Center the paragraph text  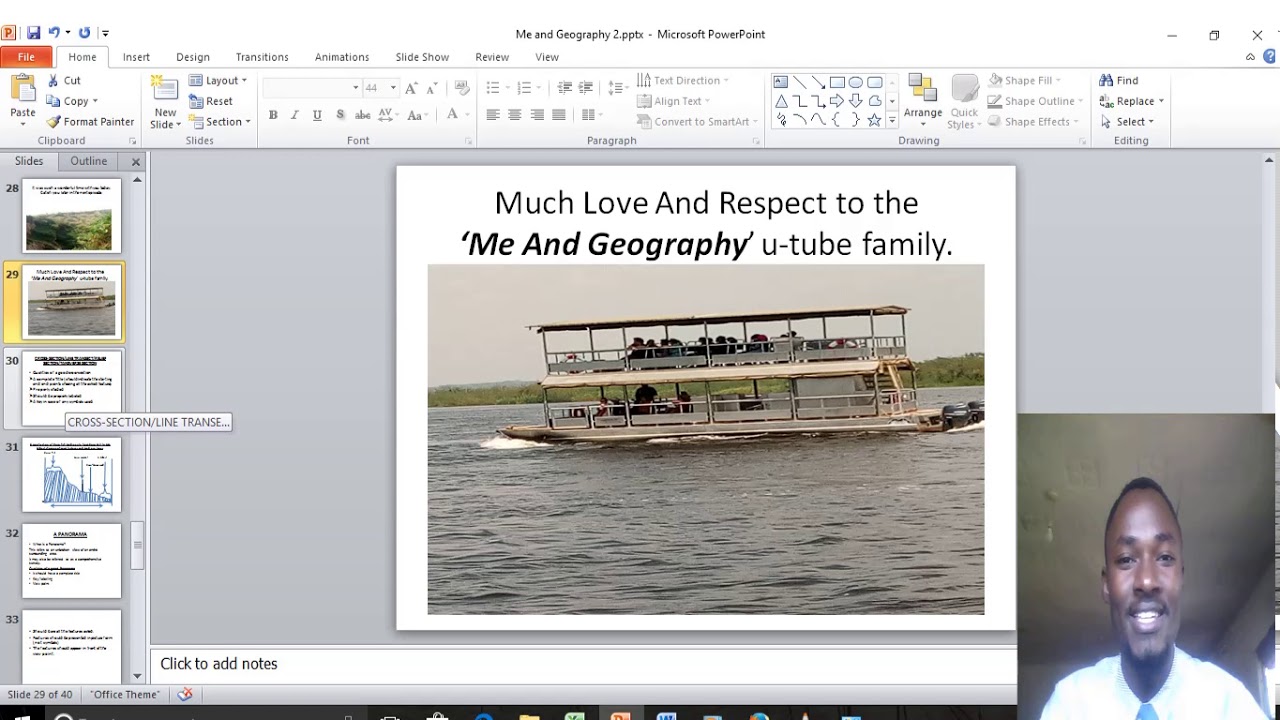tap(515, 115)
